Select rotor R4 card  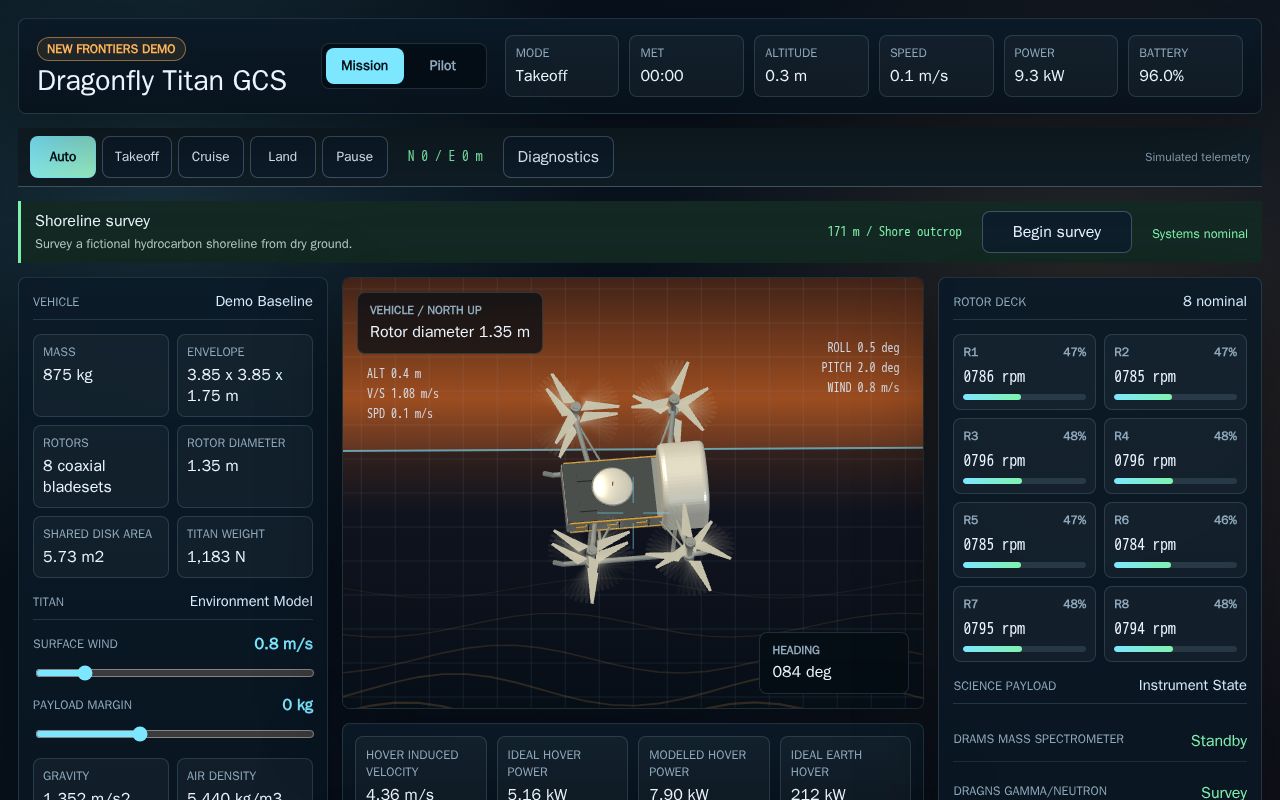1175,456
